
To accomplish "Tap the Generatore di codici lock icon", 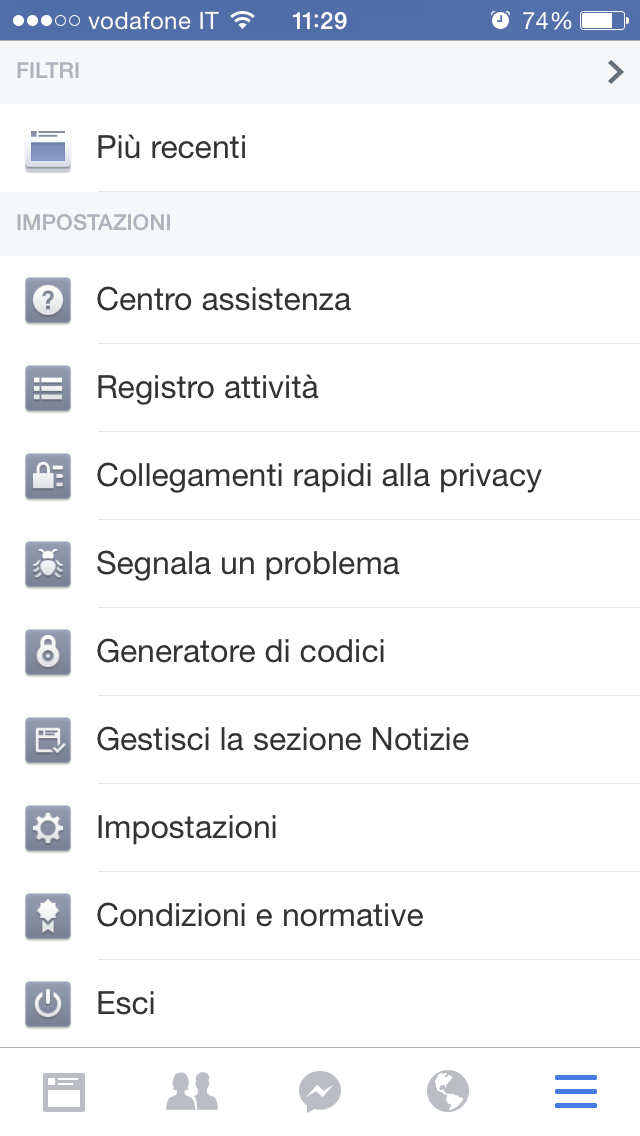I will tap(48, 652).
